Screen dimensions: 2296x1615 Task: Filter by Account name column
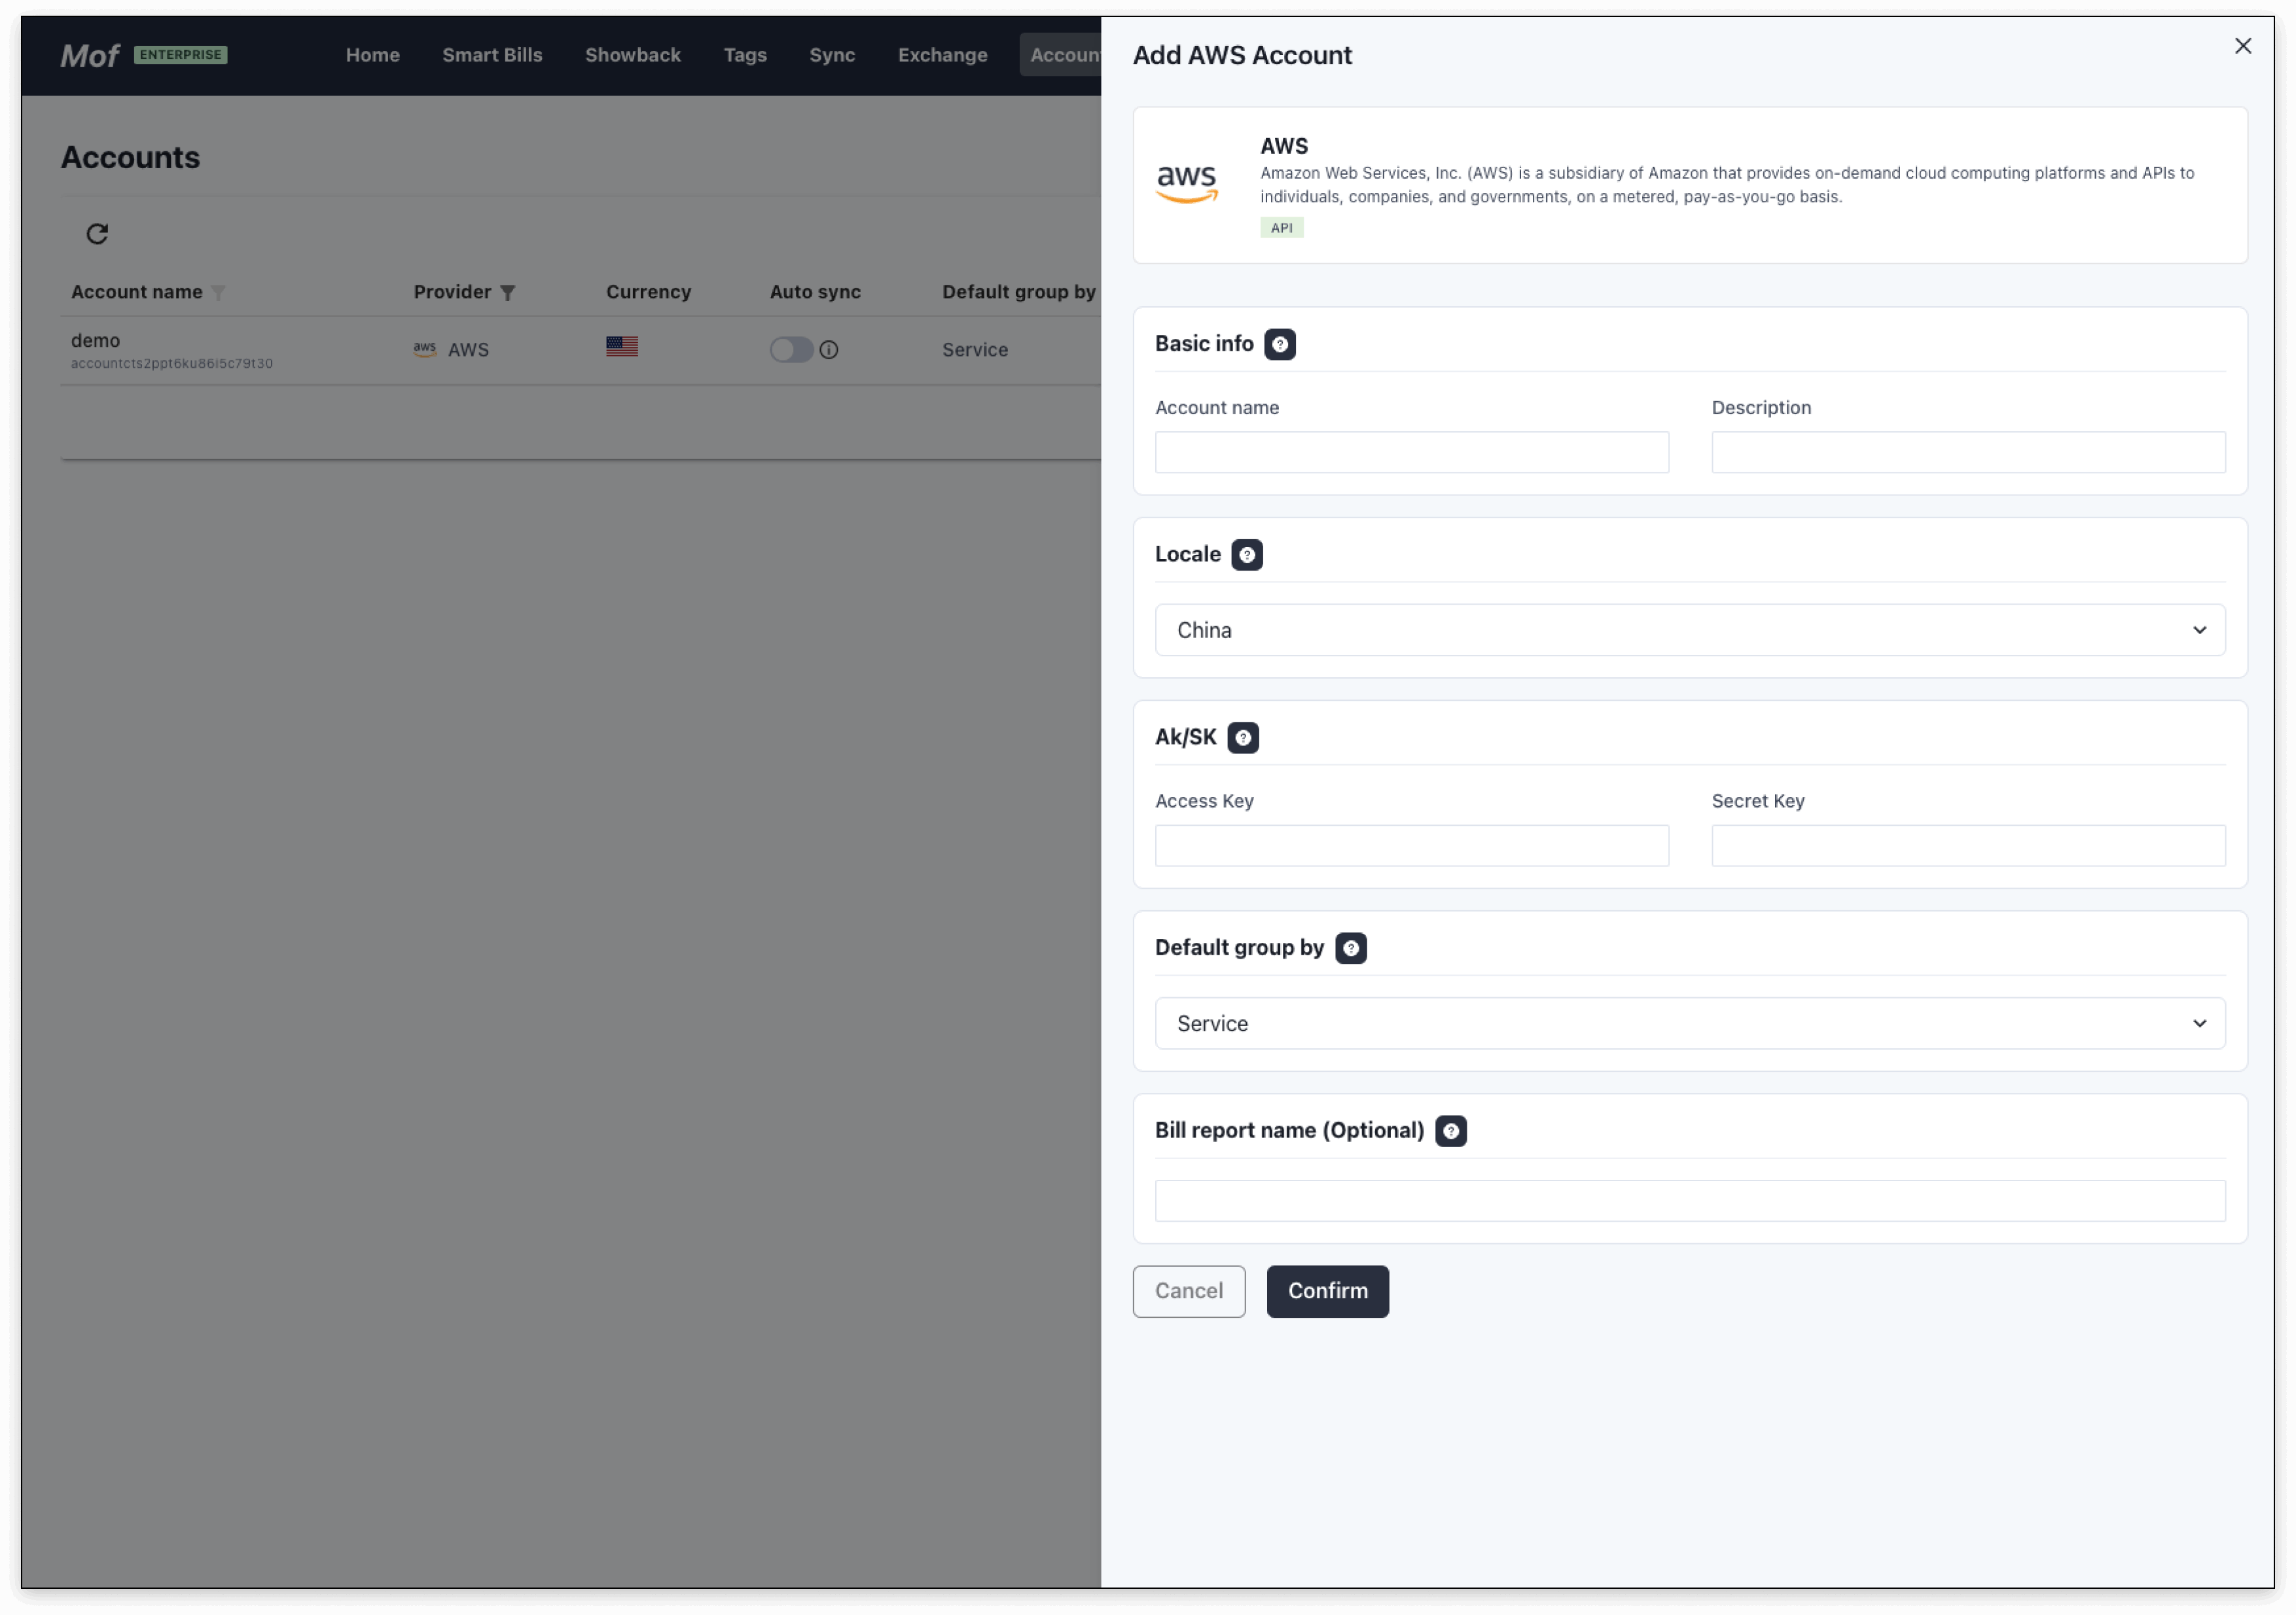tap(218, 293)
